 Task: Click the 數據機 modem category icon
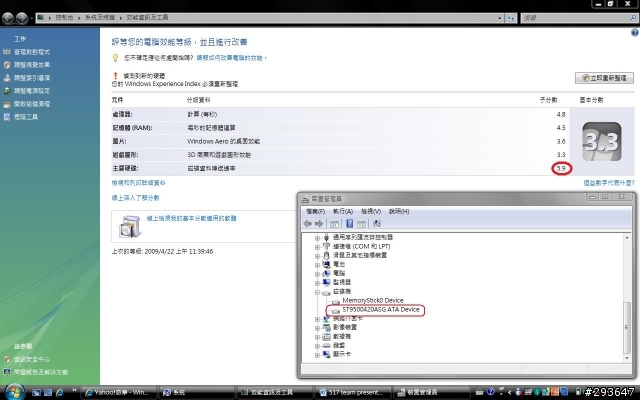pos(326,337)
